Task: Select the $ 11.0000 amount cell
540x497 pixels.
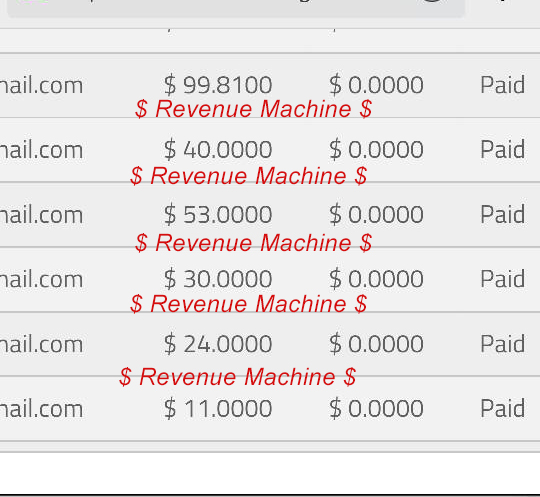Action: (x=218, y=408)
